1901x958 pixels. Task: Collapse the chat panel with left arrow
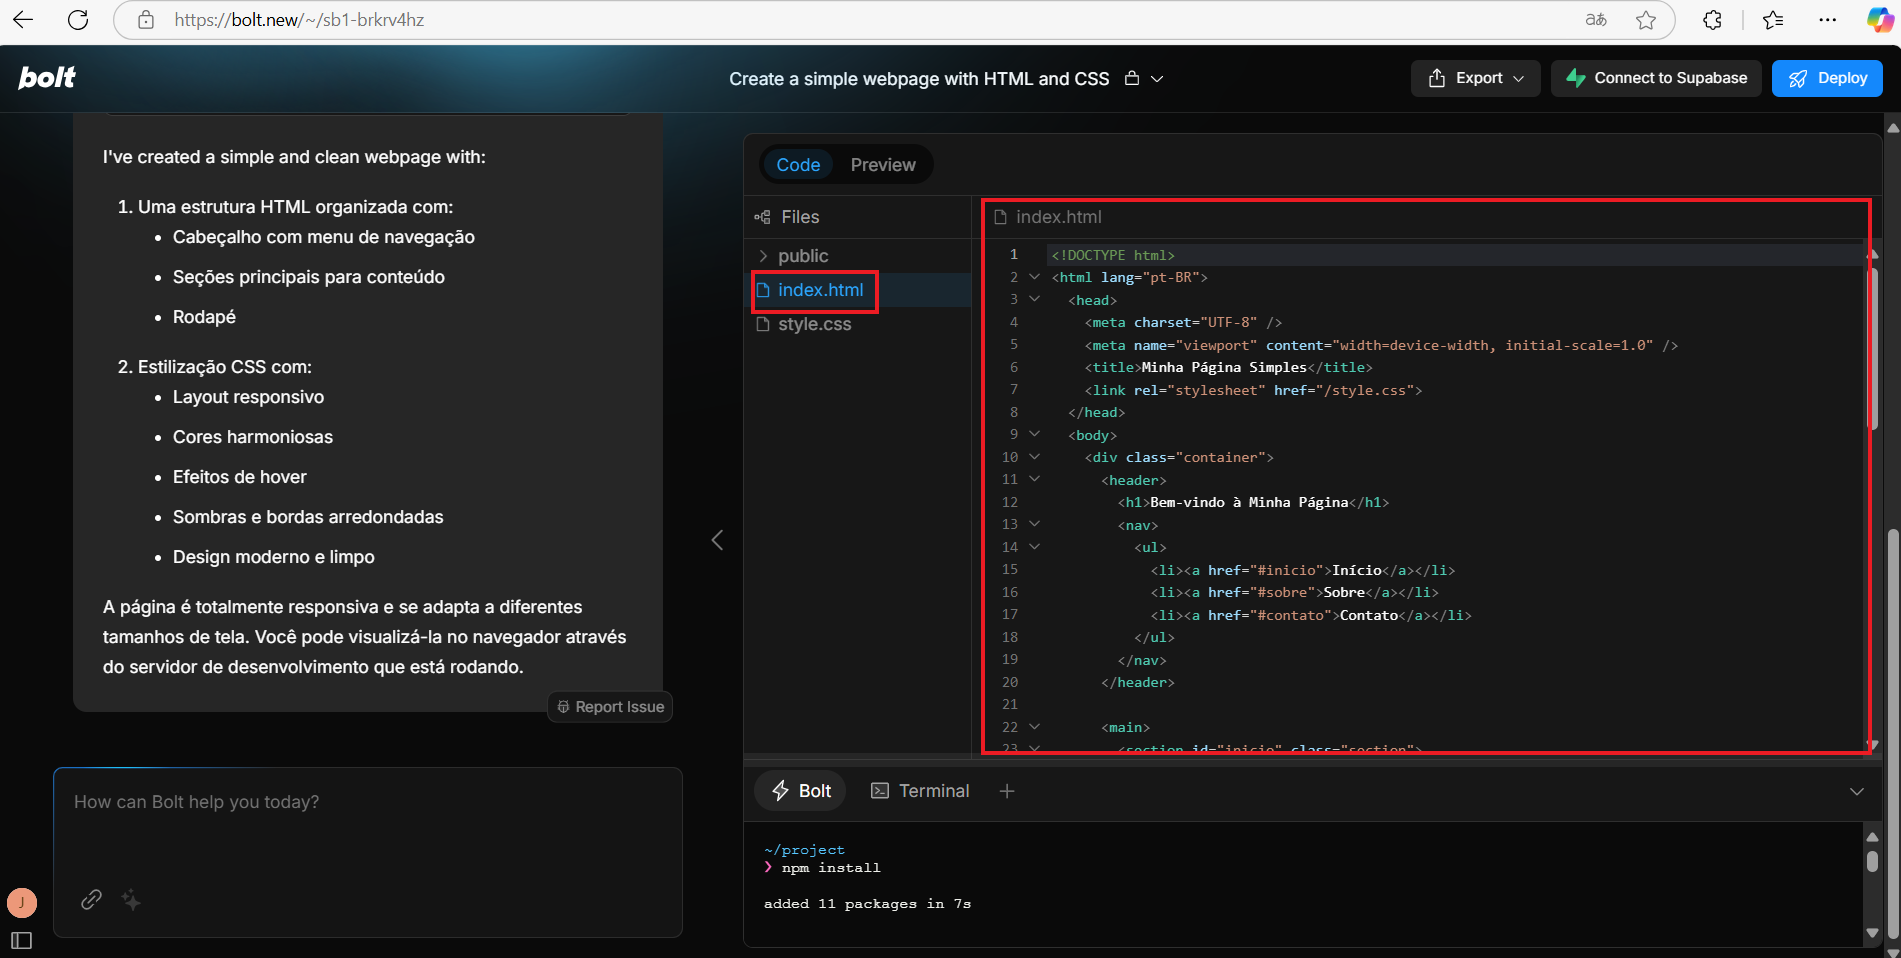(717, 540)
